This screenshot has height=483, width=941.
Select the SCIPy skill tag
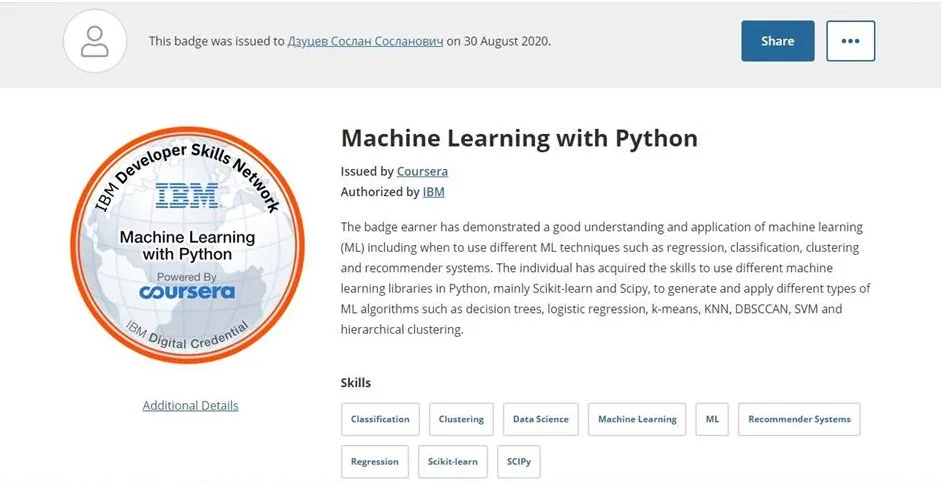519,461
